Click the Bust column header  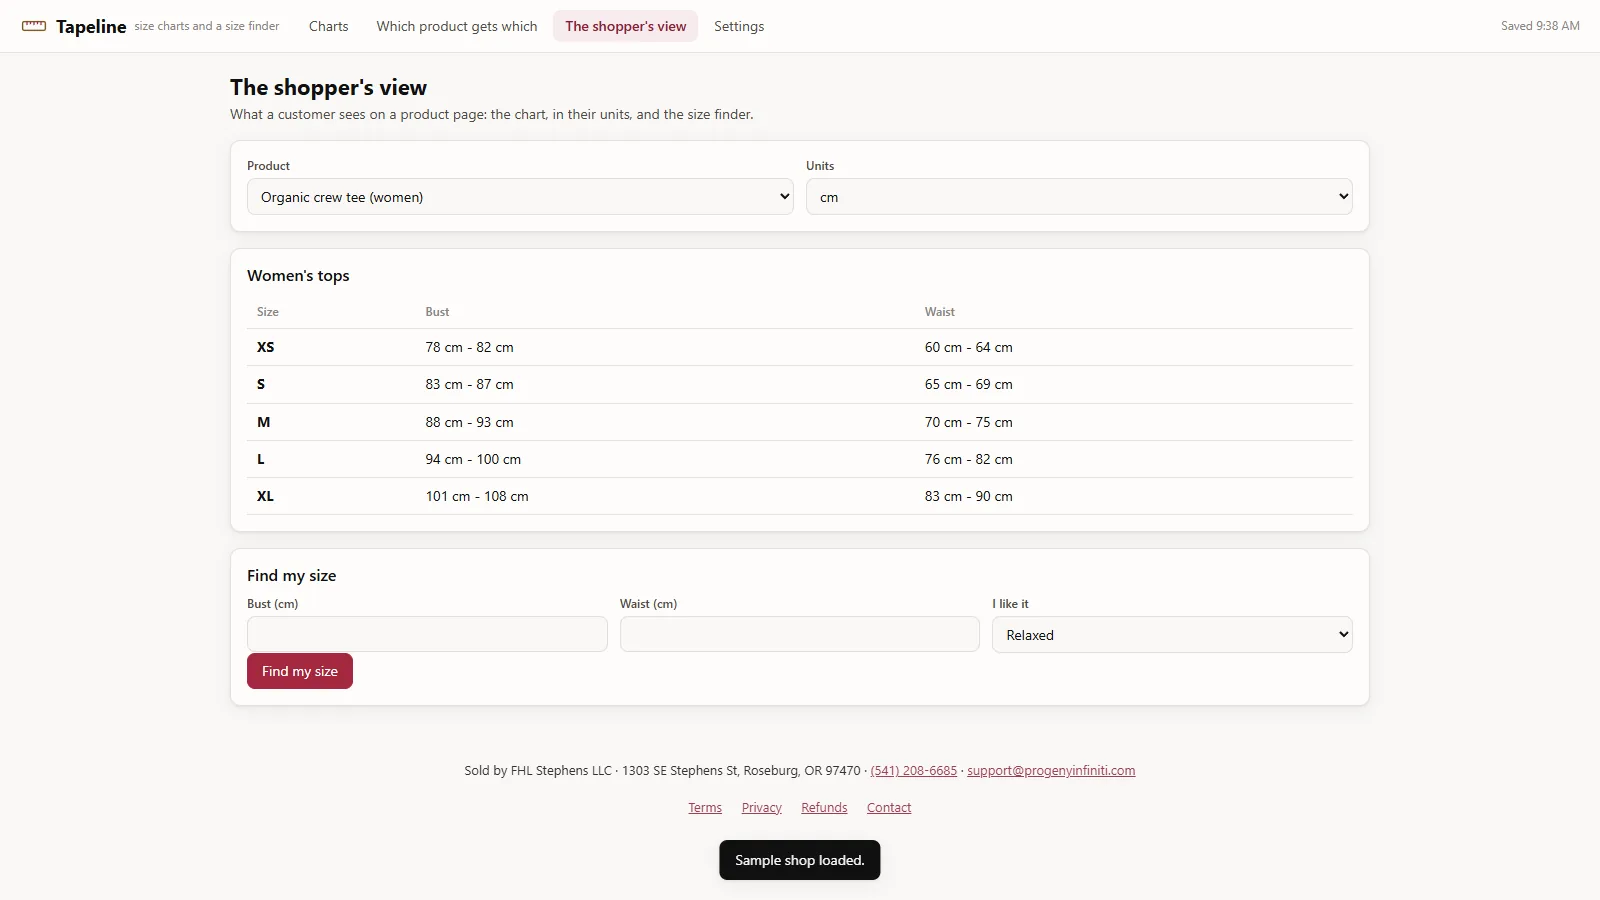[437, 312]
